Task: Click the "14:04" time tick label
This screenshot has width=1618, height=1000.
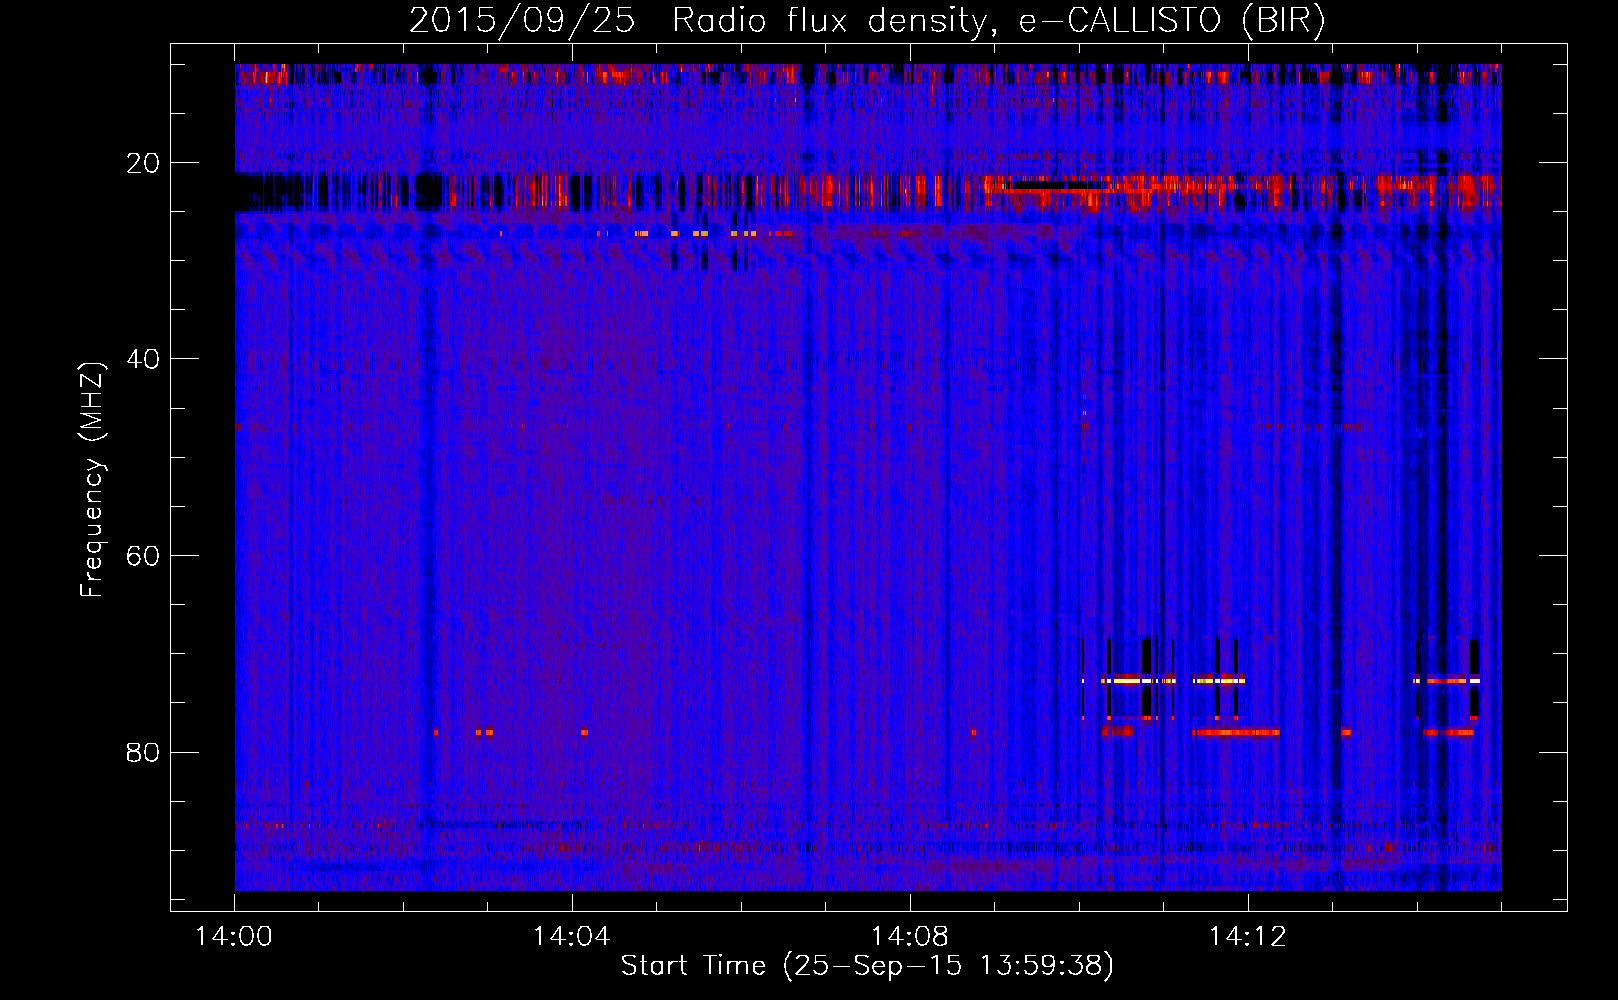Action: coord(571,937)
